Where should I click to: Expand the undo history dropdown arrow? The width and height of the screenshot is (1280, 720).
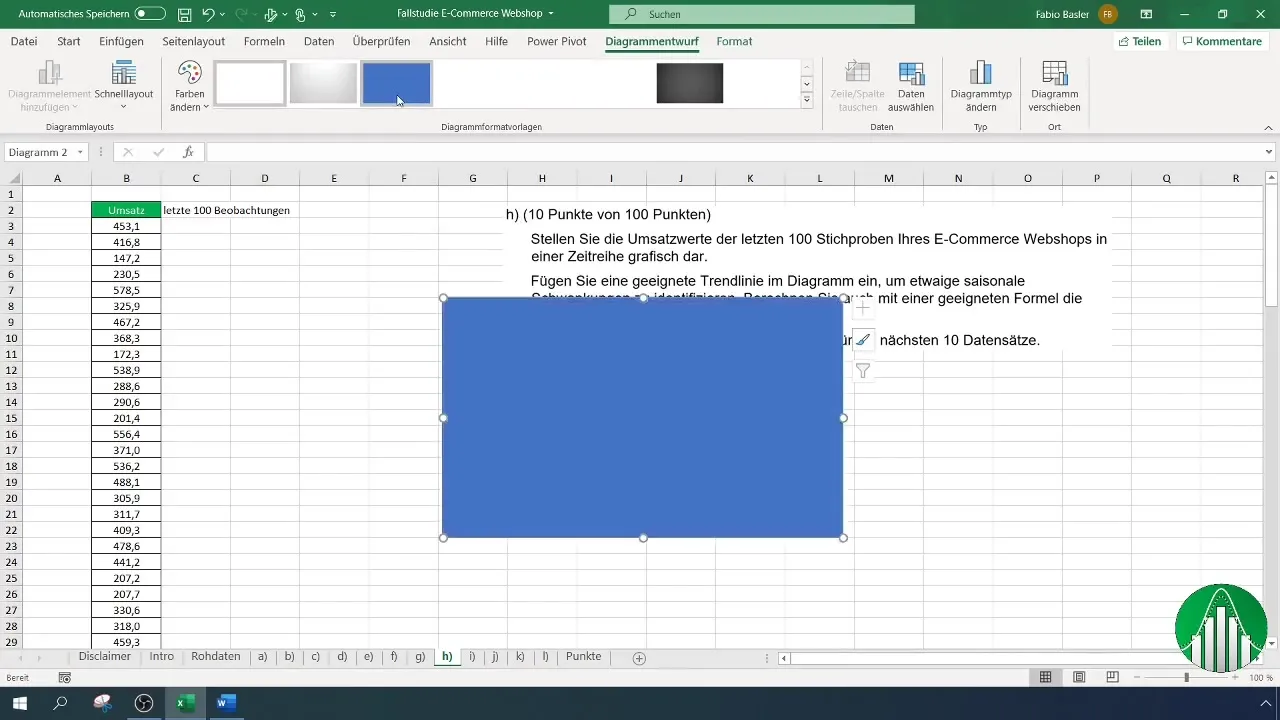(224, 15)
